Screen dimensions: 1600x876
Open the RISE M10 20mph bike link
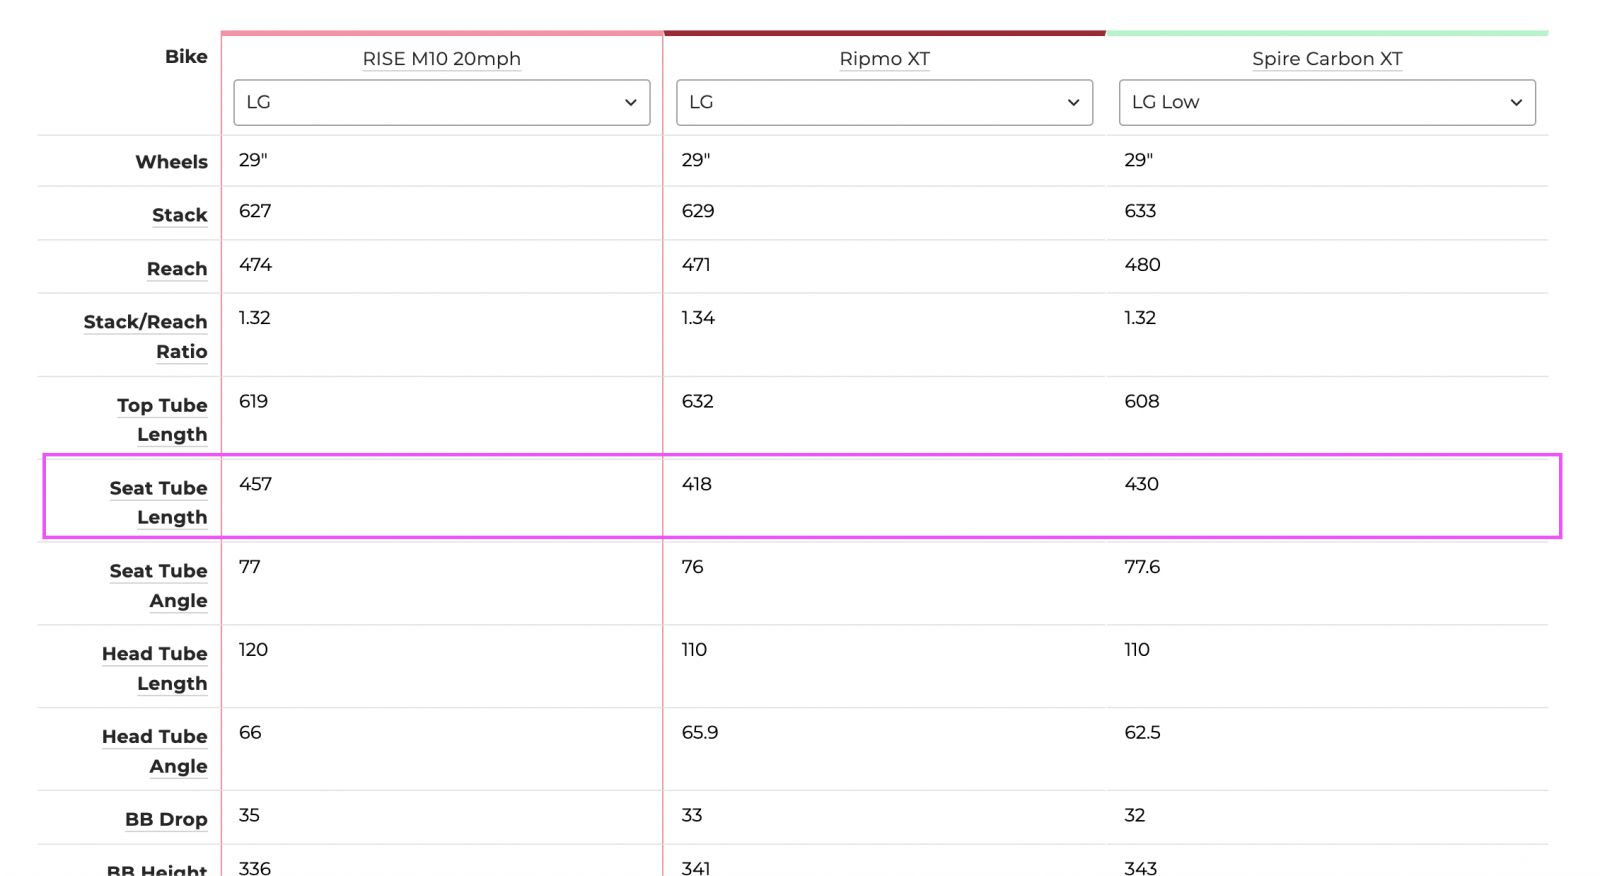click(x=441, y=59)
